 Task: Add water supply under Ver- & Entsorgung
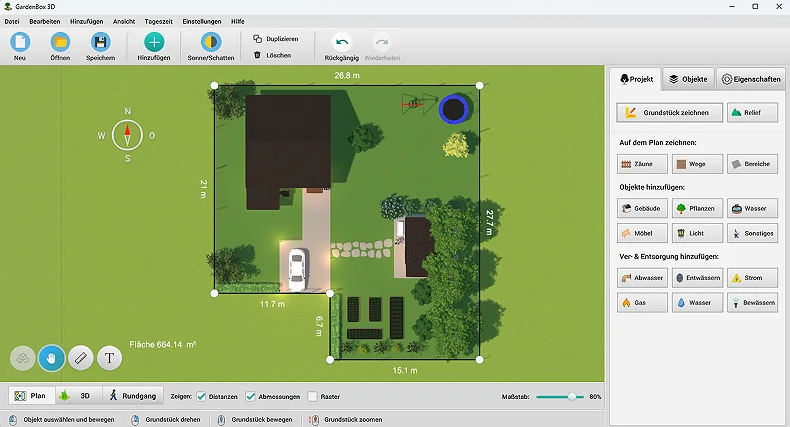[x=697, y=303]
